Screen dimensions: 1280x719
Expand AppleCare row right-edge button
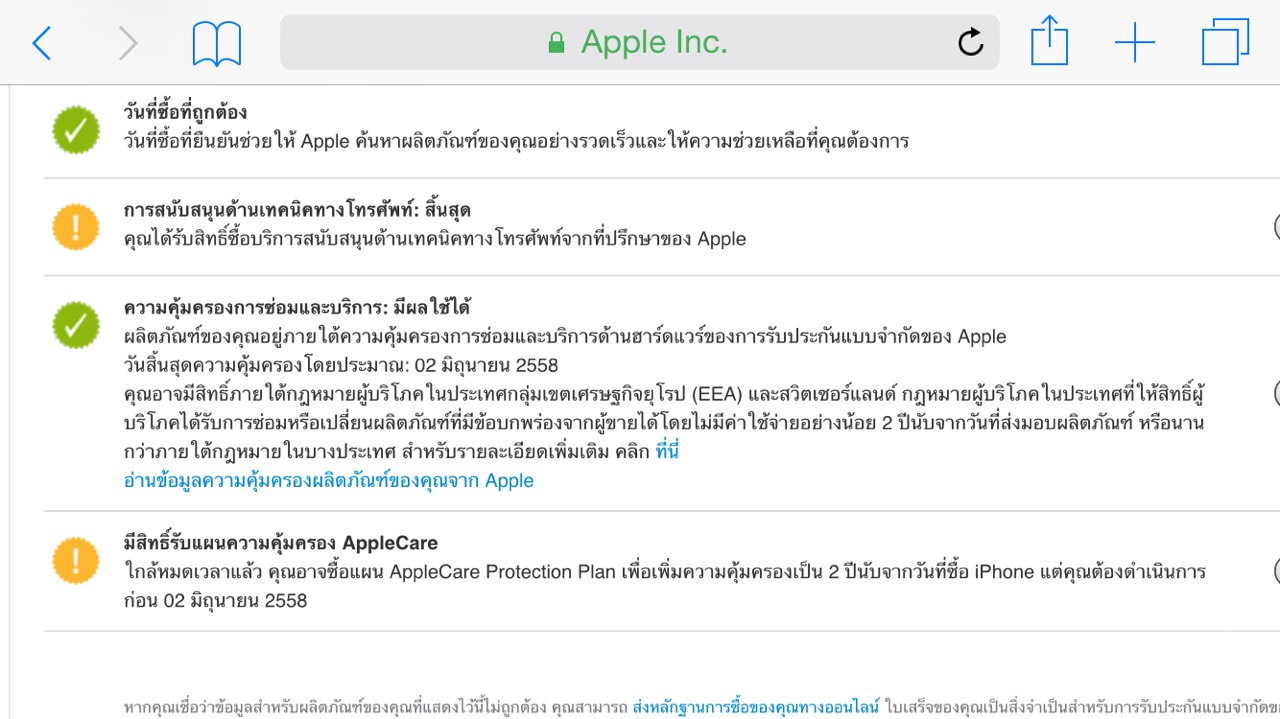click(x=1277, y=571)
